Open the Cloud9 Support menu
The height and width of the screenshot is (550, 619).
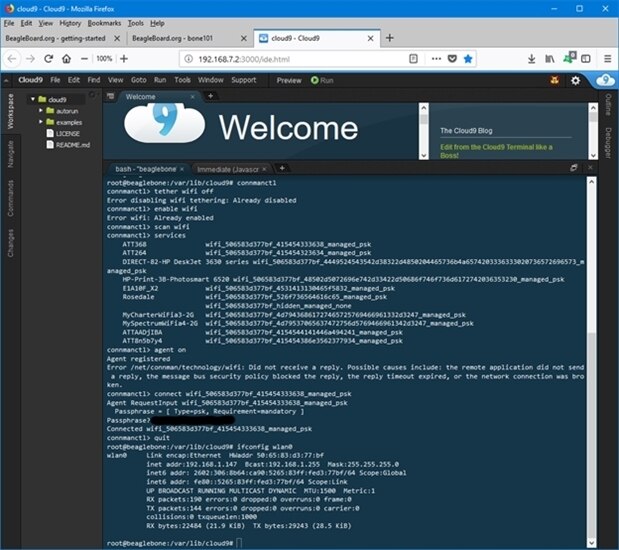[x=244, y=80]
